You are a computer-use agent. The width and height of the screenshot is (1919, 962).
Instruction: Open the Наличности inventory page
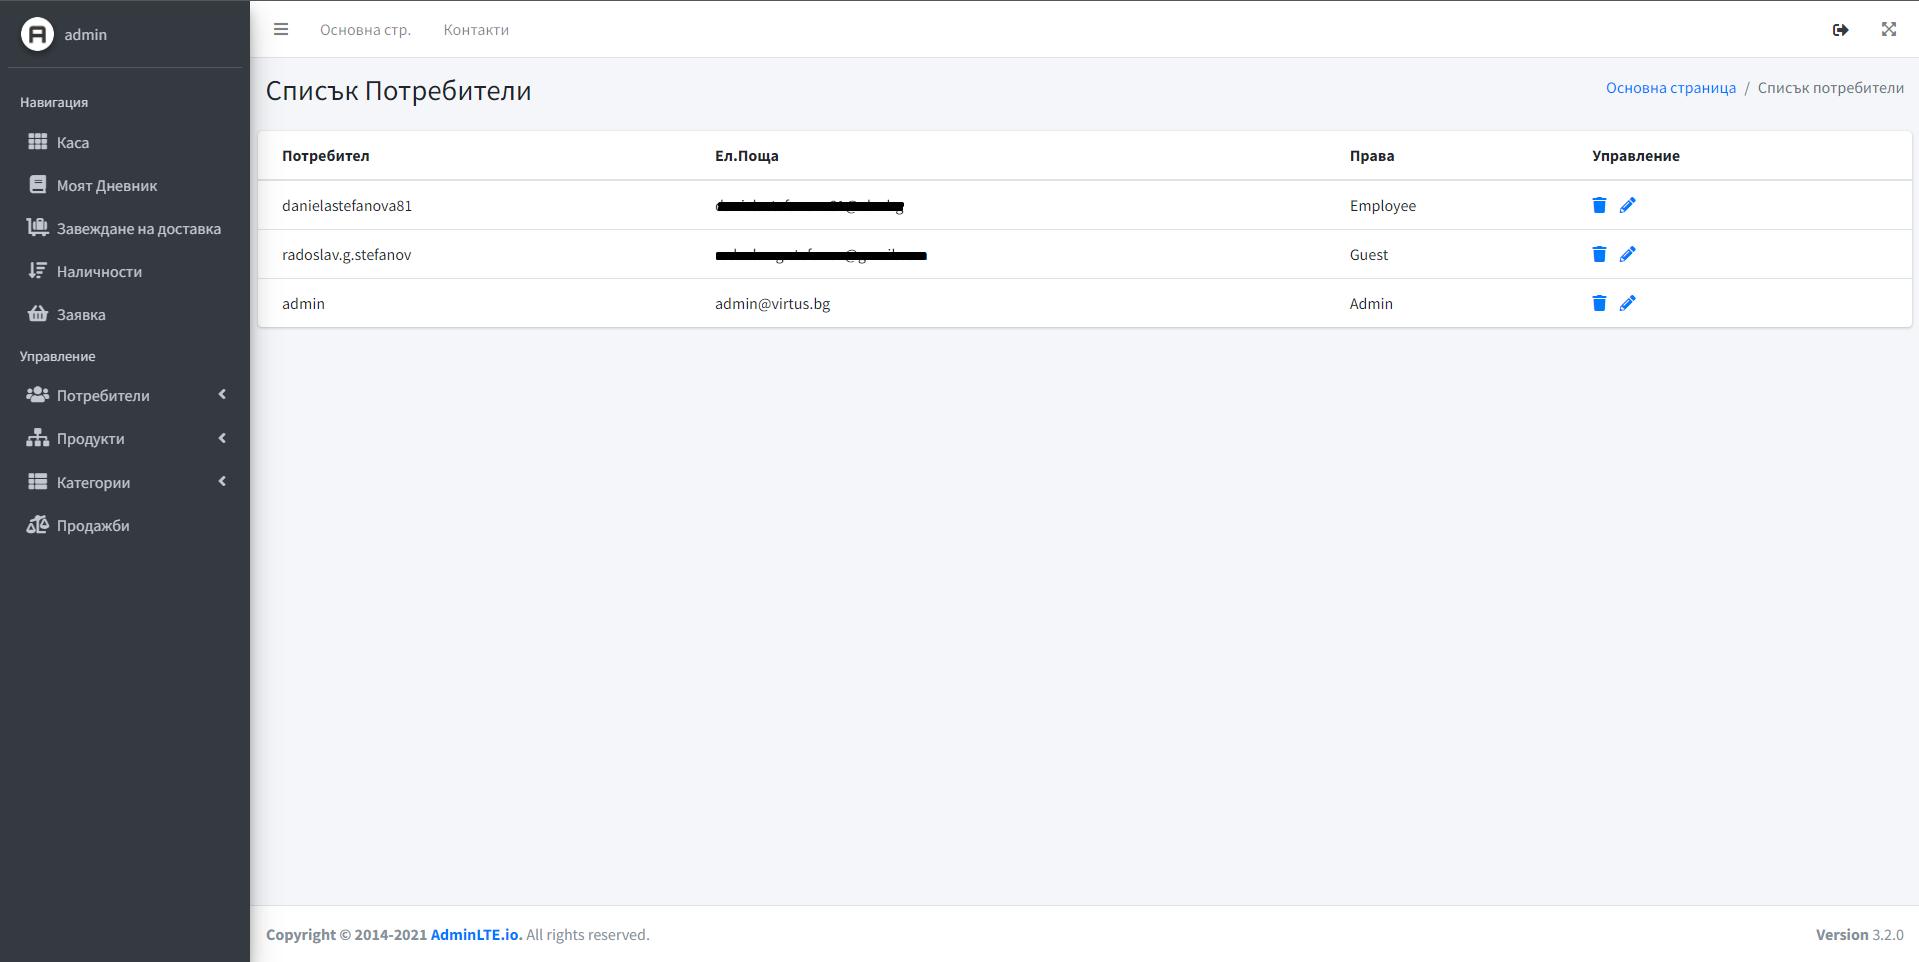point(99,271)
